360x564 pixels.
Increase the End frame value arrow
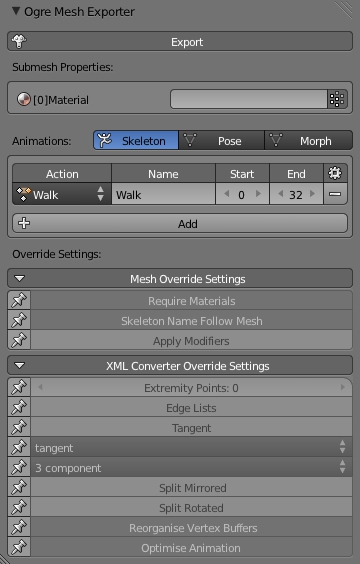click(x=313, y=194)
